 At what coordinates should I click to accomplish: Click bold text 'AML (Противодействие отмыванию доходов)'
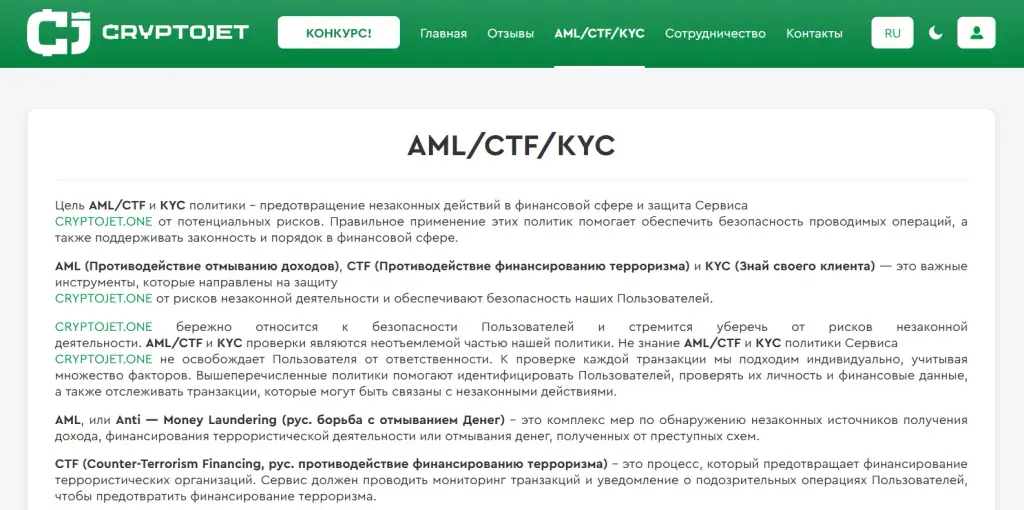click(x=198, y=266)
